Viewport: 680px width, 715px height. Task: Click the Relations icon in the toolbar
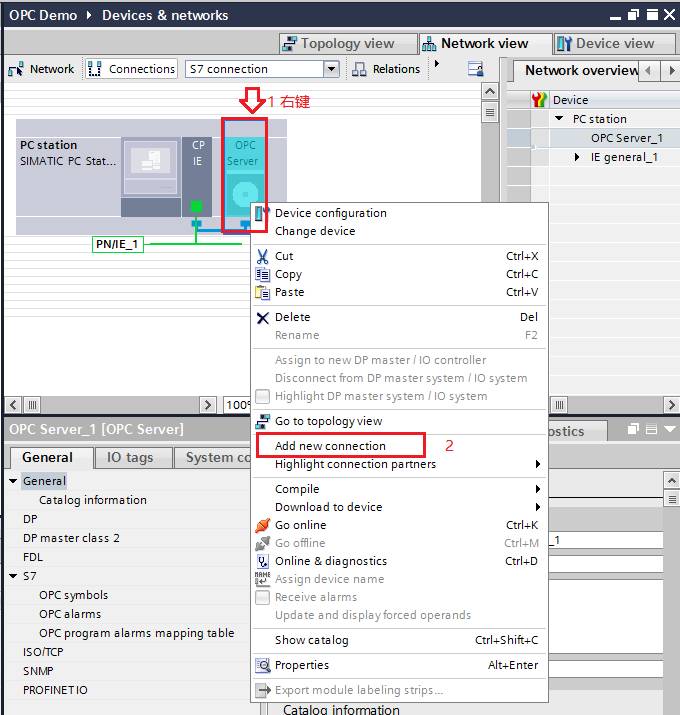(359, 69)
